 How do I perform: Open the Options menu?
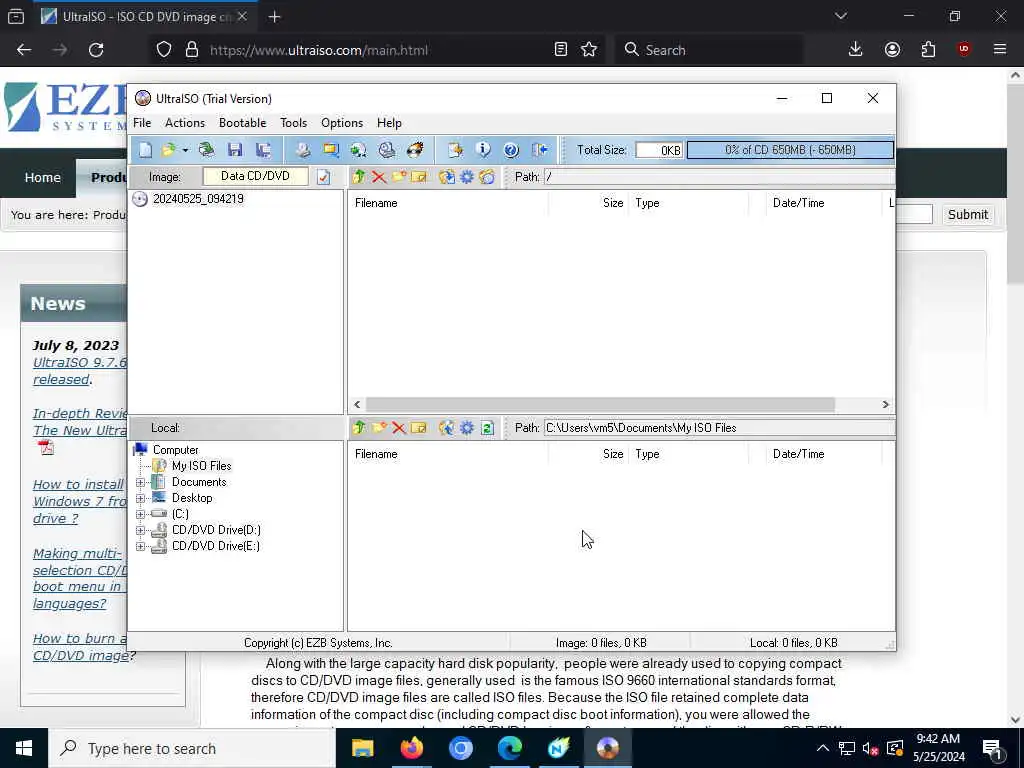tap(342, 123)
